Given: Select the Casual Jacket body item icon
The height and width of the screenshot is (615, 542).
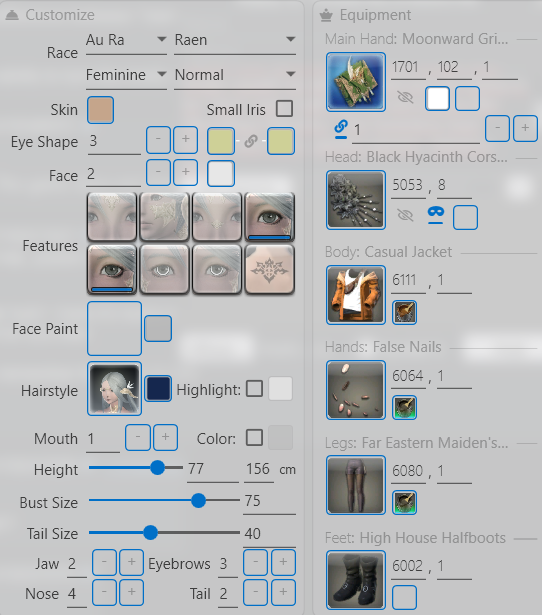Looking at the screenshot, I should 356,295.
